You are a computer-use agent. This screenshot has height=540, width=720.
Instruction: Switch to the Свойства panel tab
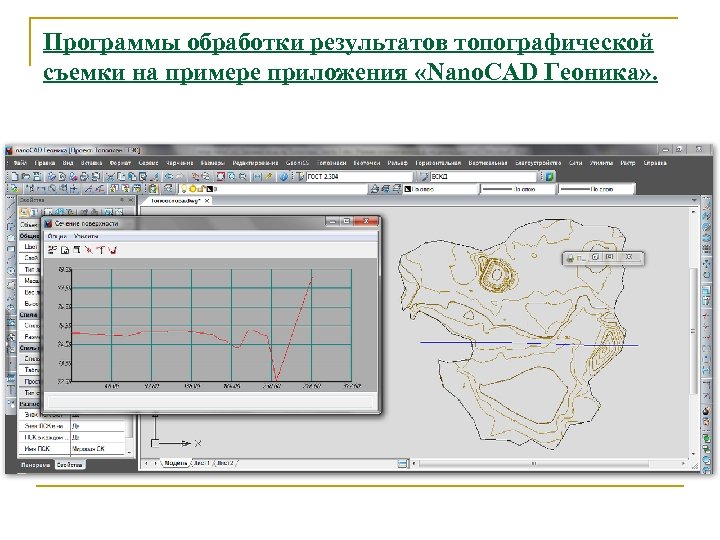(69, 465)
